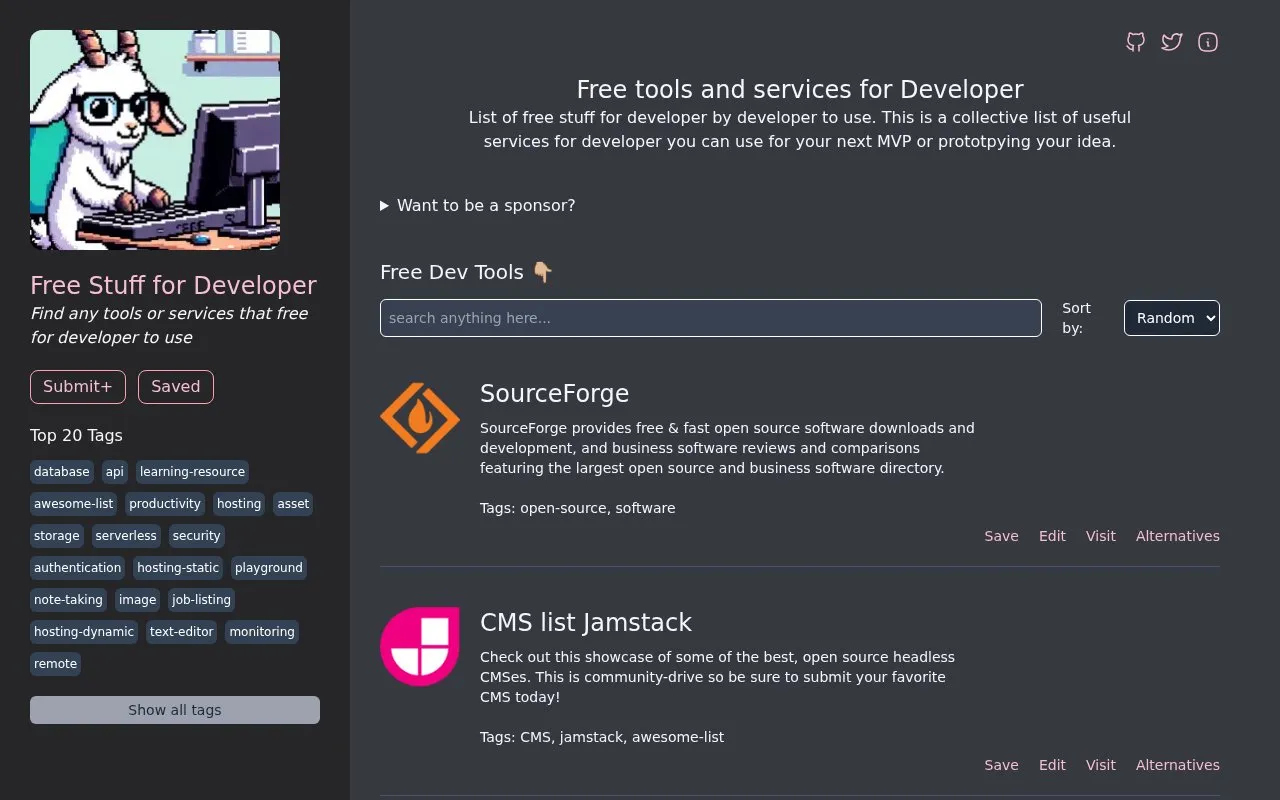Viewport: 1280px width, 800px height.
Task: Edit the CMS list Jamstack entry
Action: pyautogui.click(x=1052, y=765)
